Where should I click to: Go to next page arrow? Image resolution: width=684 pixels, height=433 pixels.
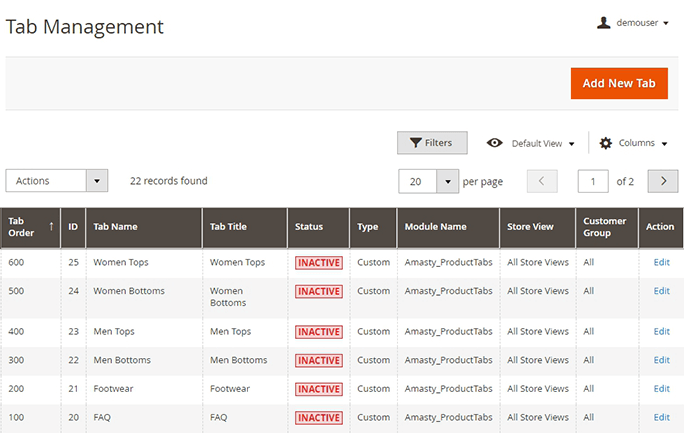663,181
